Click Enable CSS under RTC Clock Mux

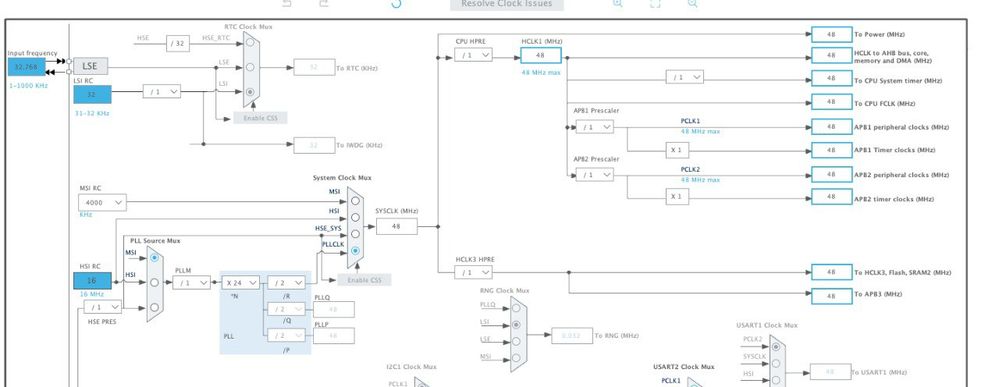(x=260, y=118)
